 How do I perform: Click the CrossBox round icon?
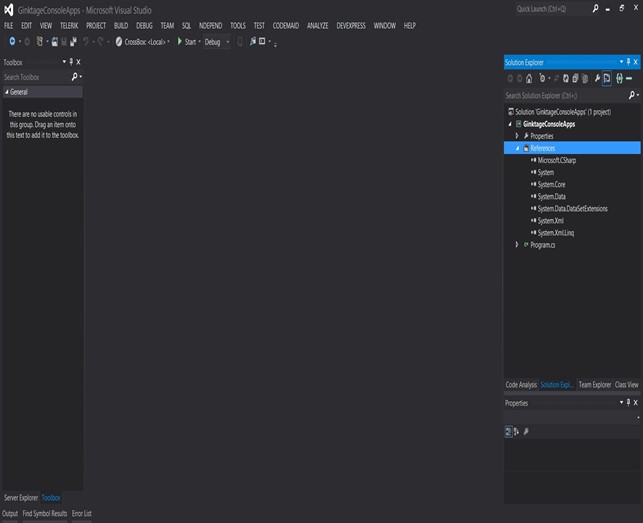(119, 41)
